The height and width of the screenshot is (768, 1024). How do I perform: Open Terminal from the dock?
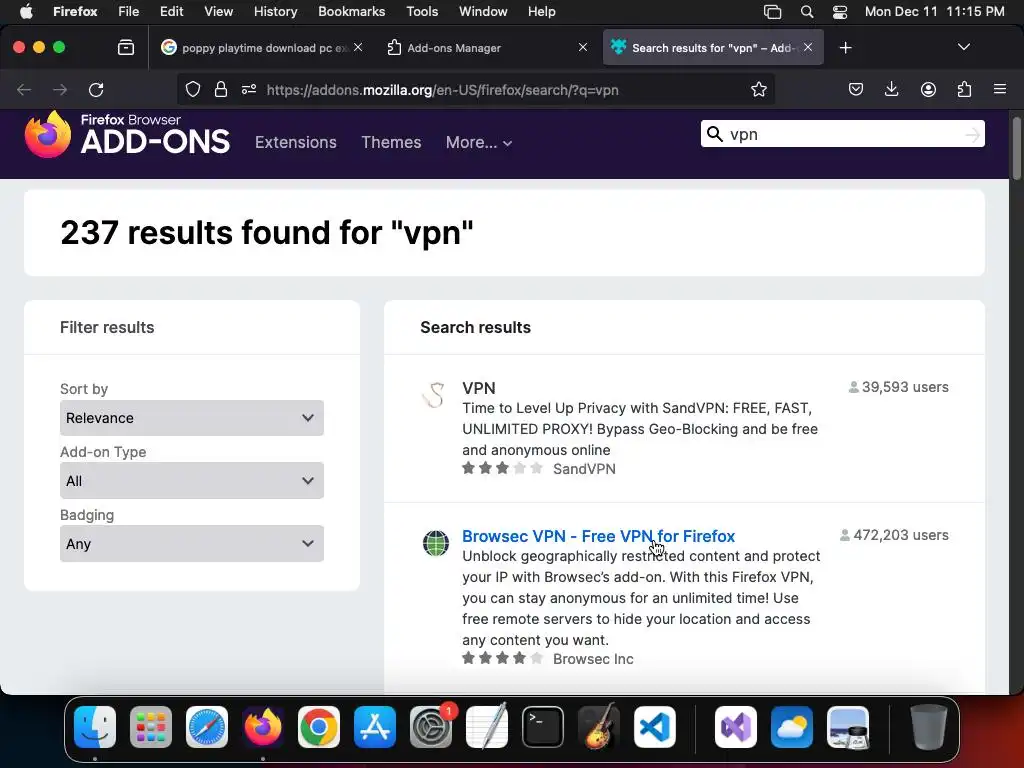pos(543,727)
